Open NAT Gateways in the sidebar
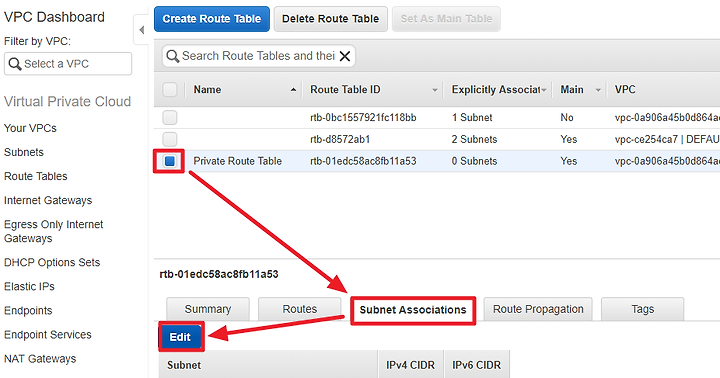Screen dimensions: 720x378 40,359
